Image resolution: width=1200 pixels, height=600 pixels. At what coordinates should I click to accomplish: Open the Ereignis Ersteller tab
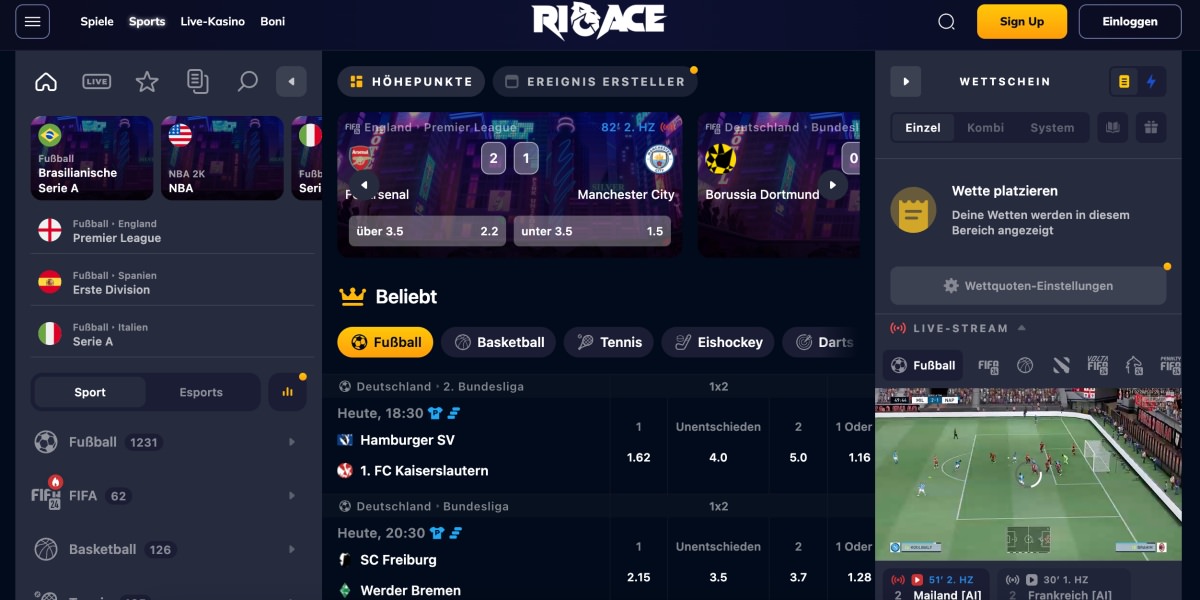[594, 82]
